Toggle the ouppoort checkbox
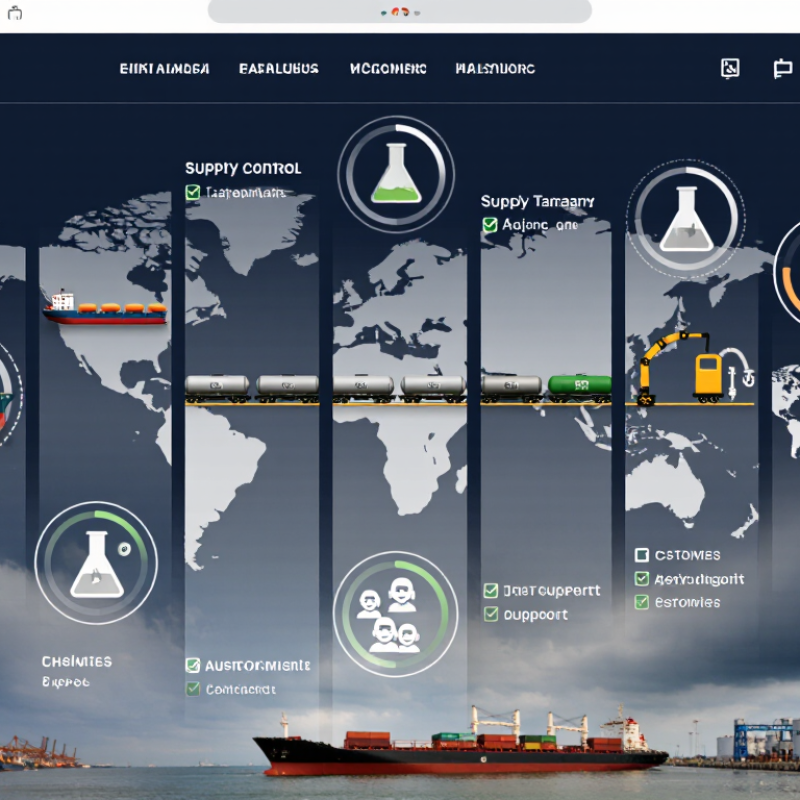This screenshot has height=800, width=800. click(491, 614)
